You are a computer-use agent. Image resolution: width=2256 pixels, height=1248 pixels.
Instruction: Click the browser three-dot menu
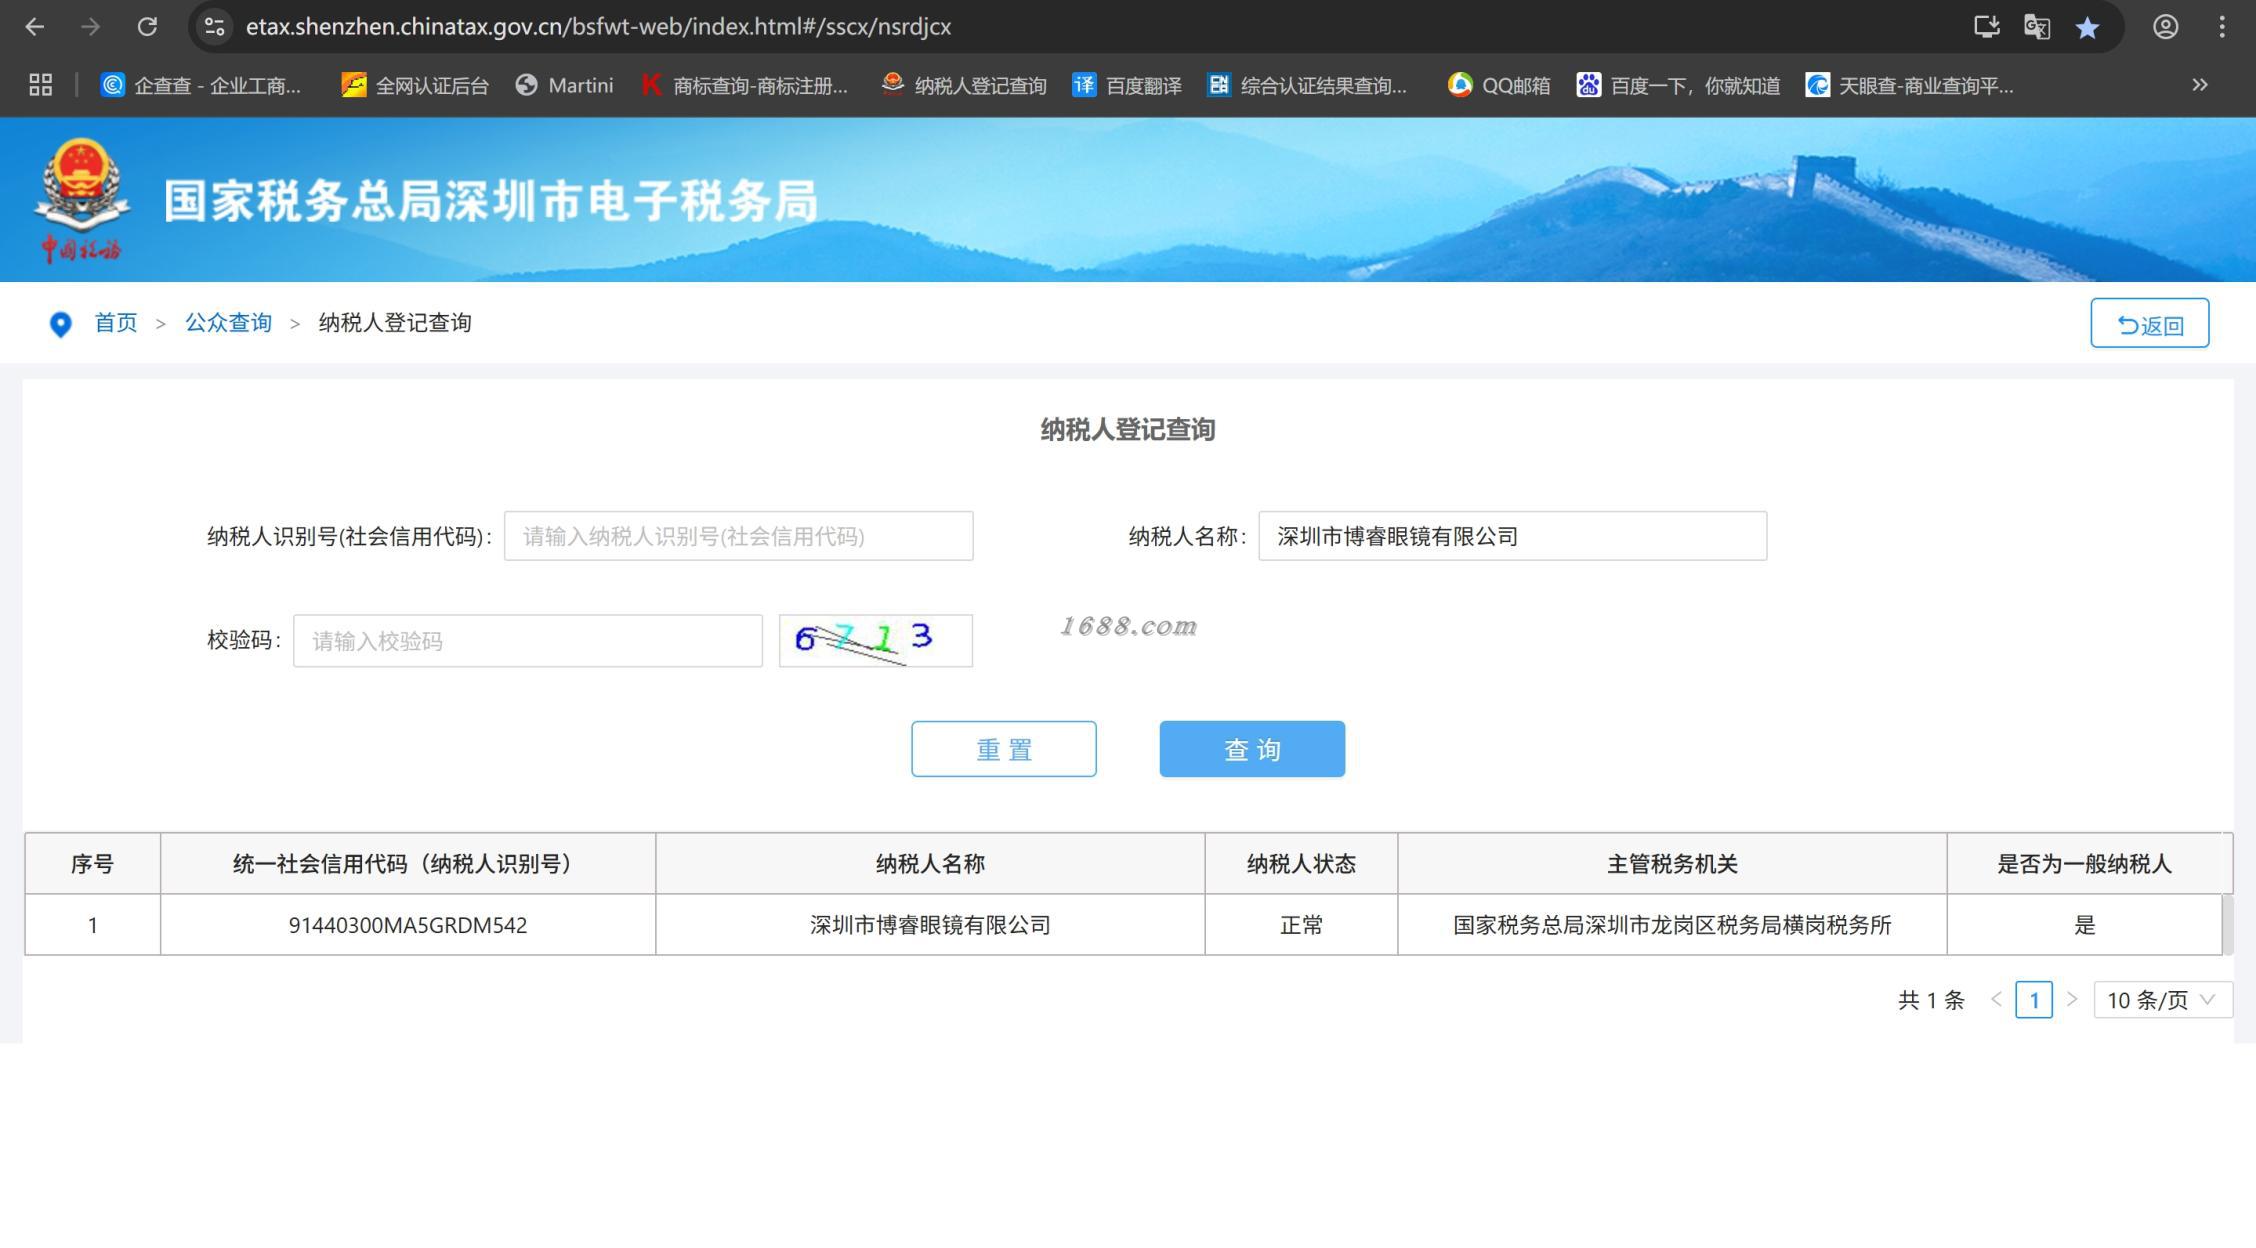[2221, 27]
